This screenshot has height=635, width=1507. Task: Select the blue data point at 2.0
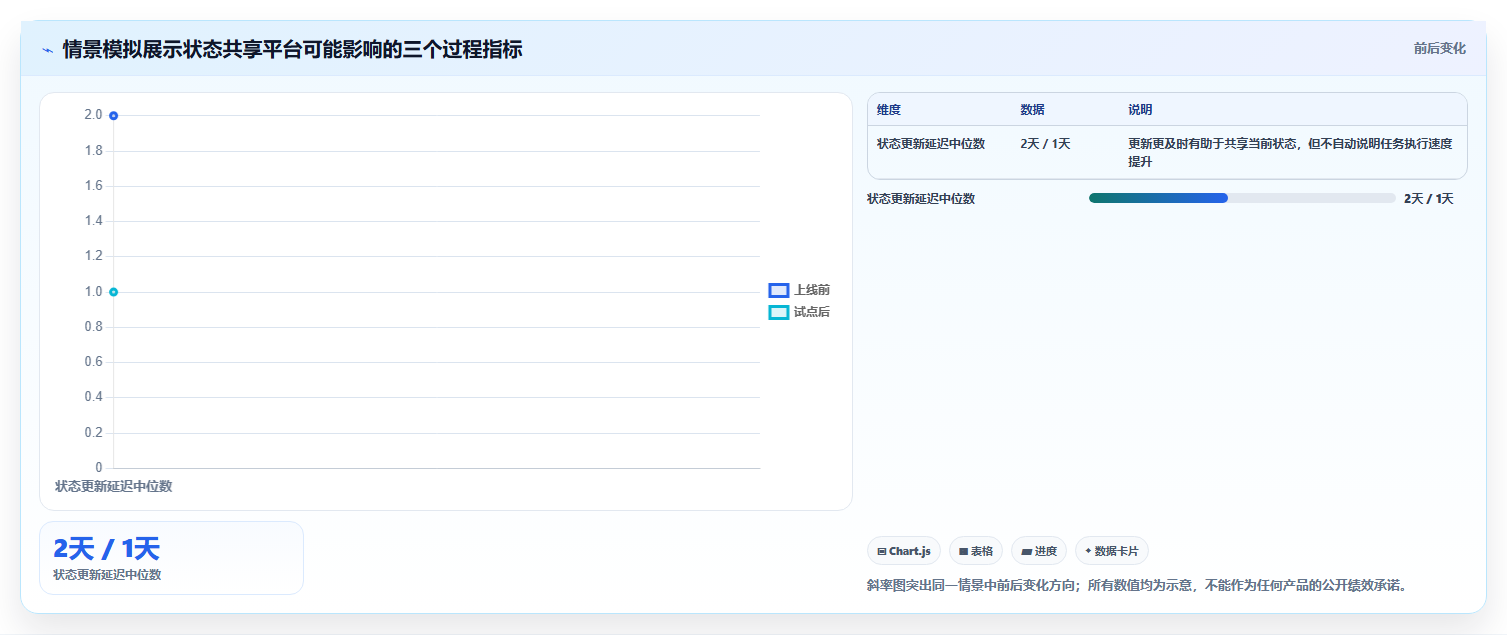114,116
